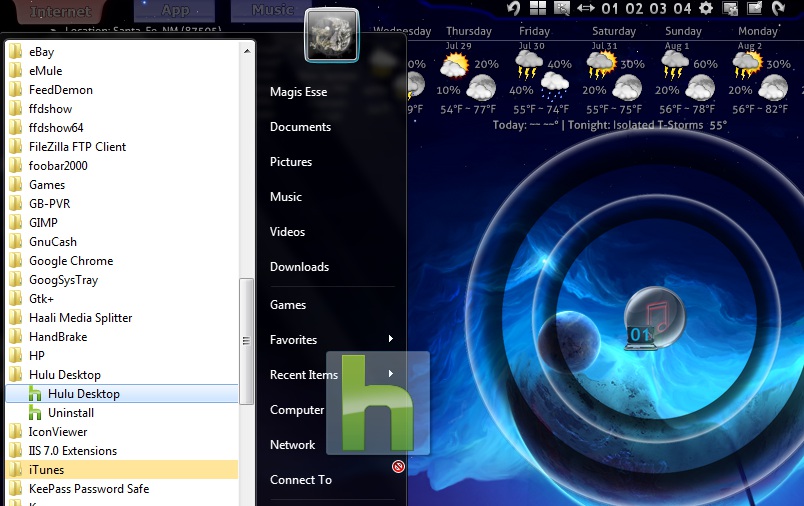Click the red blocked icon beside Connect To

click(x=398, y=467)
